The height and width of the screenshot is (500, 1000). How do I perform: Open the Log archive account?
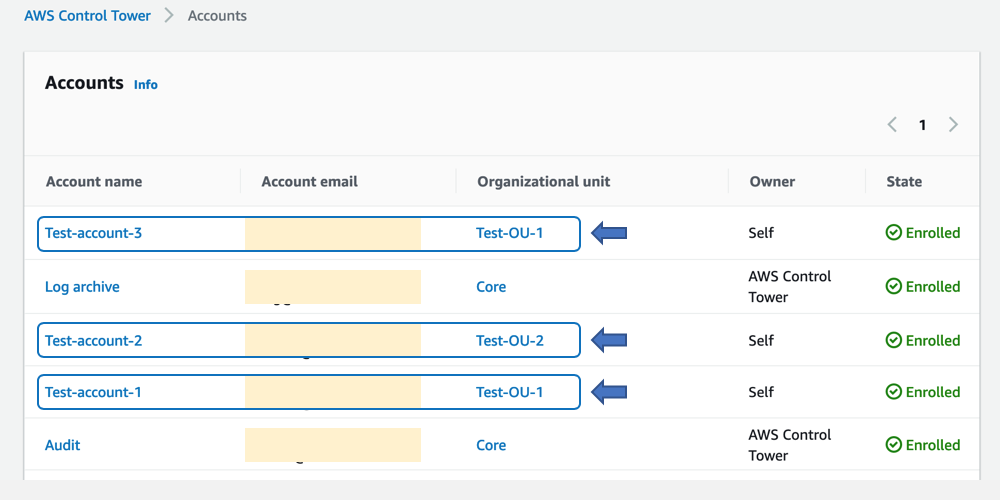(x=82, y=287)
